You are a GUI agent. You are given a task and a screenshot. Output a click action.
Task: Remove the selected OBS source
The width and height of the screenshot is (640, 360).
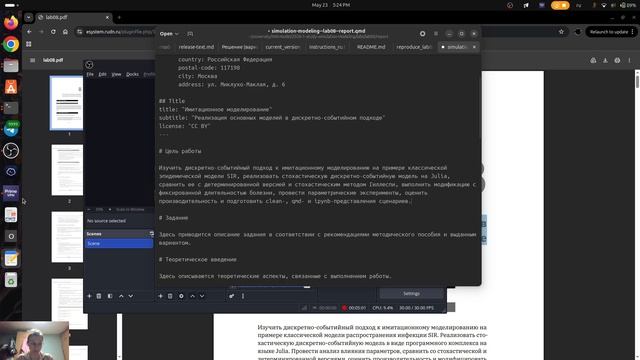(x=170, y=296)
